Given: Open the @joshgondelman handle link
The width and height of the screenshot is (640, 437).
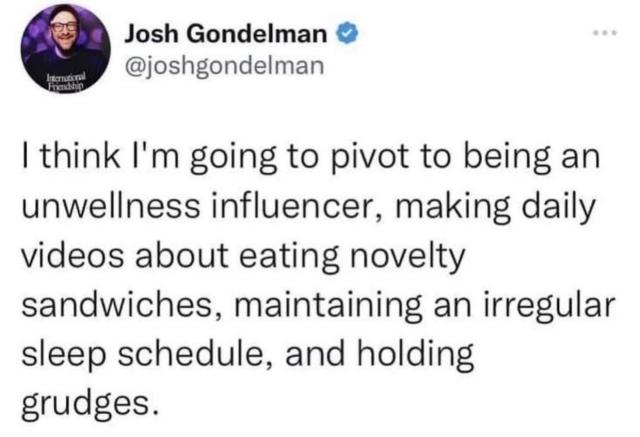Looking at the screenshot, I should pyautogui.click(x=224, y=66).
